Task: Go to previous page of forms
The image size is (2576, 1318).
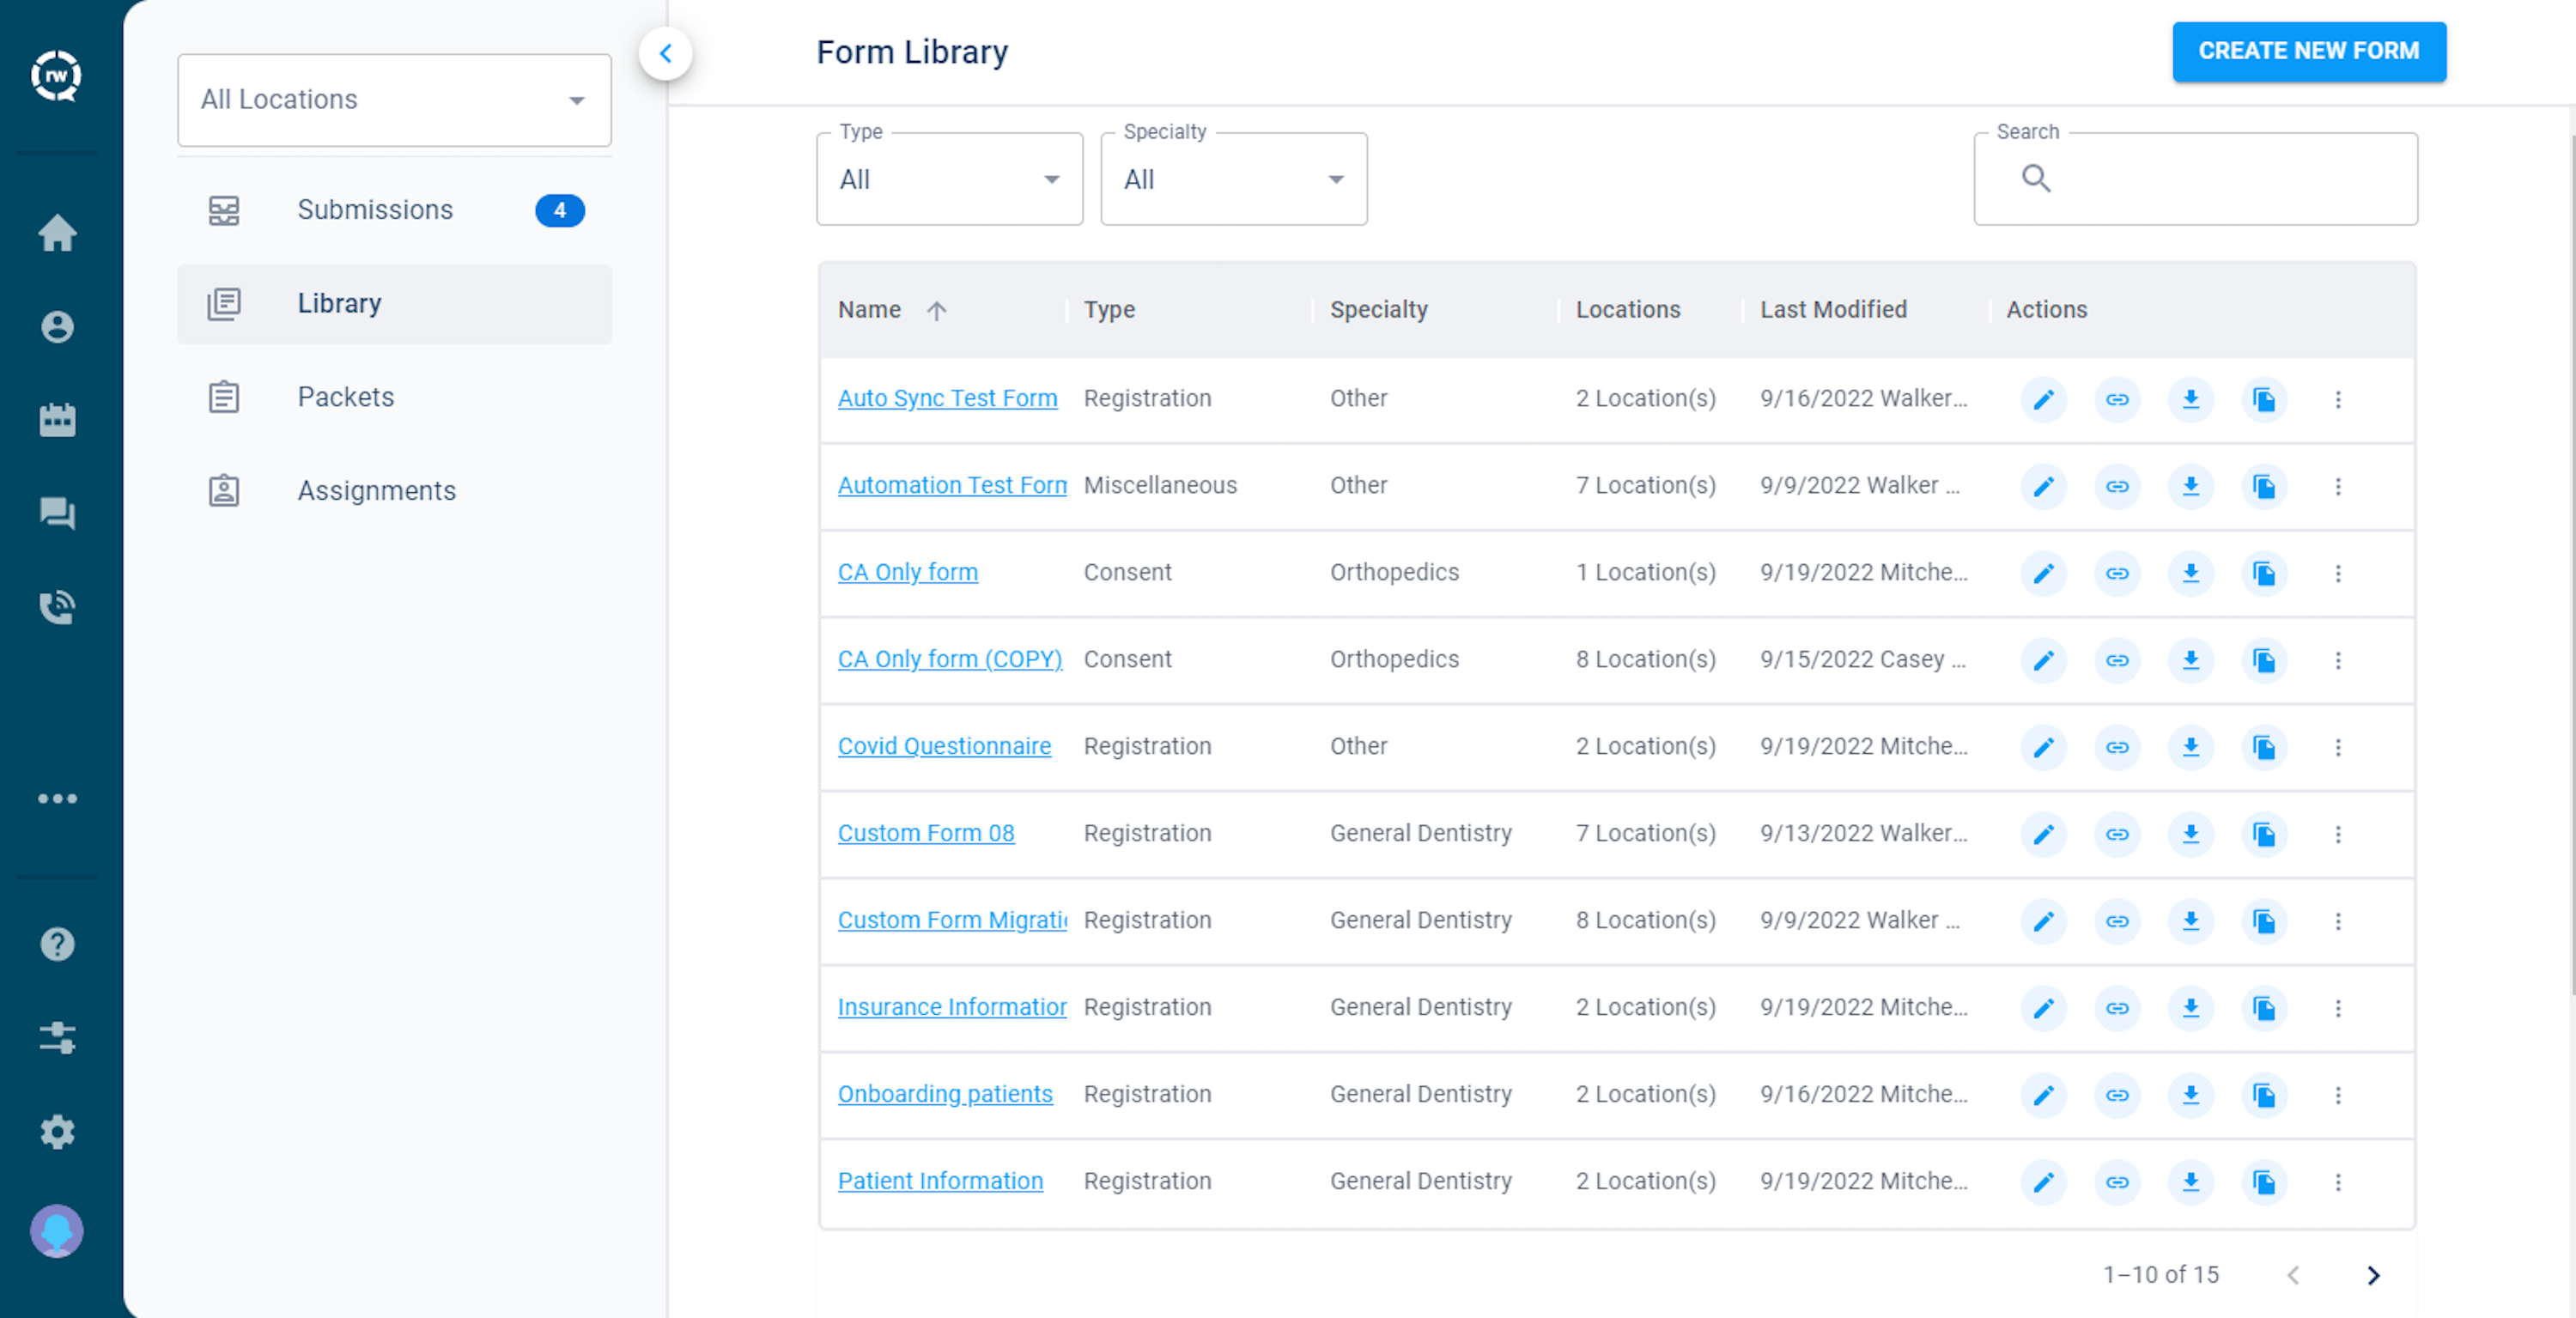Action: click(x=2293, y=1275)
